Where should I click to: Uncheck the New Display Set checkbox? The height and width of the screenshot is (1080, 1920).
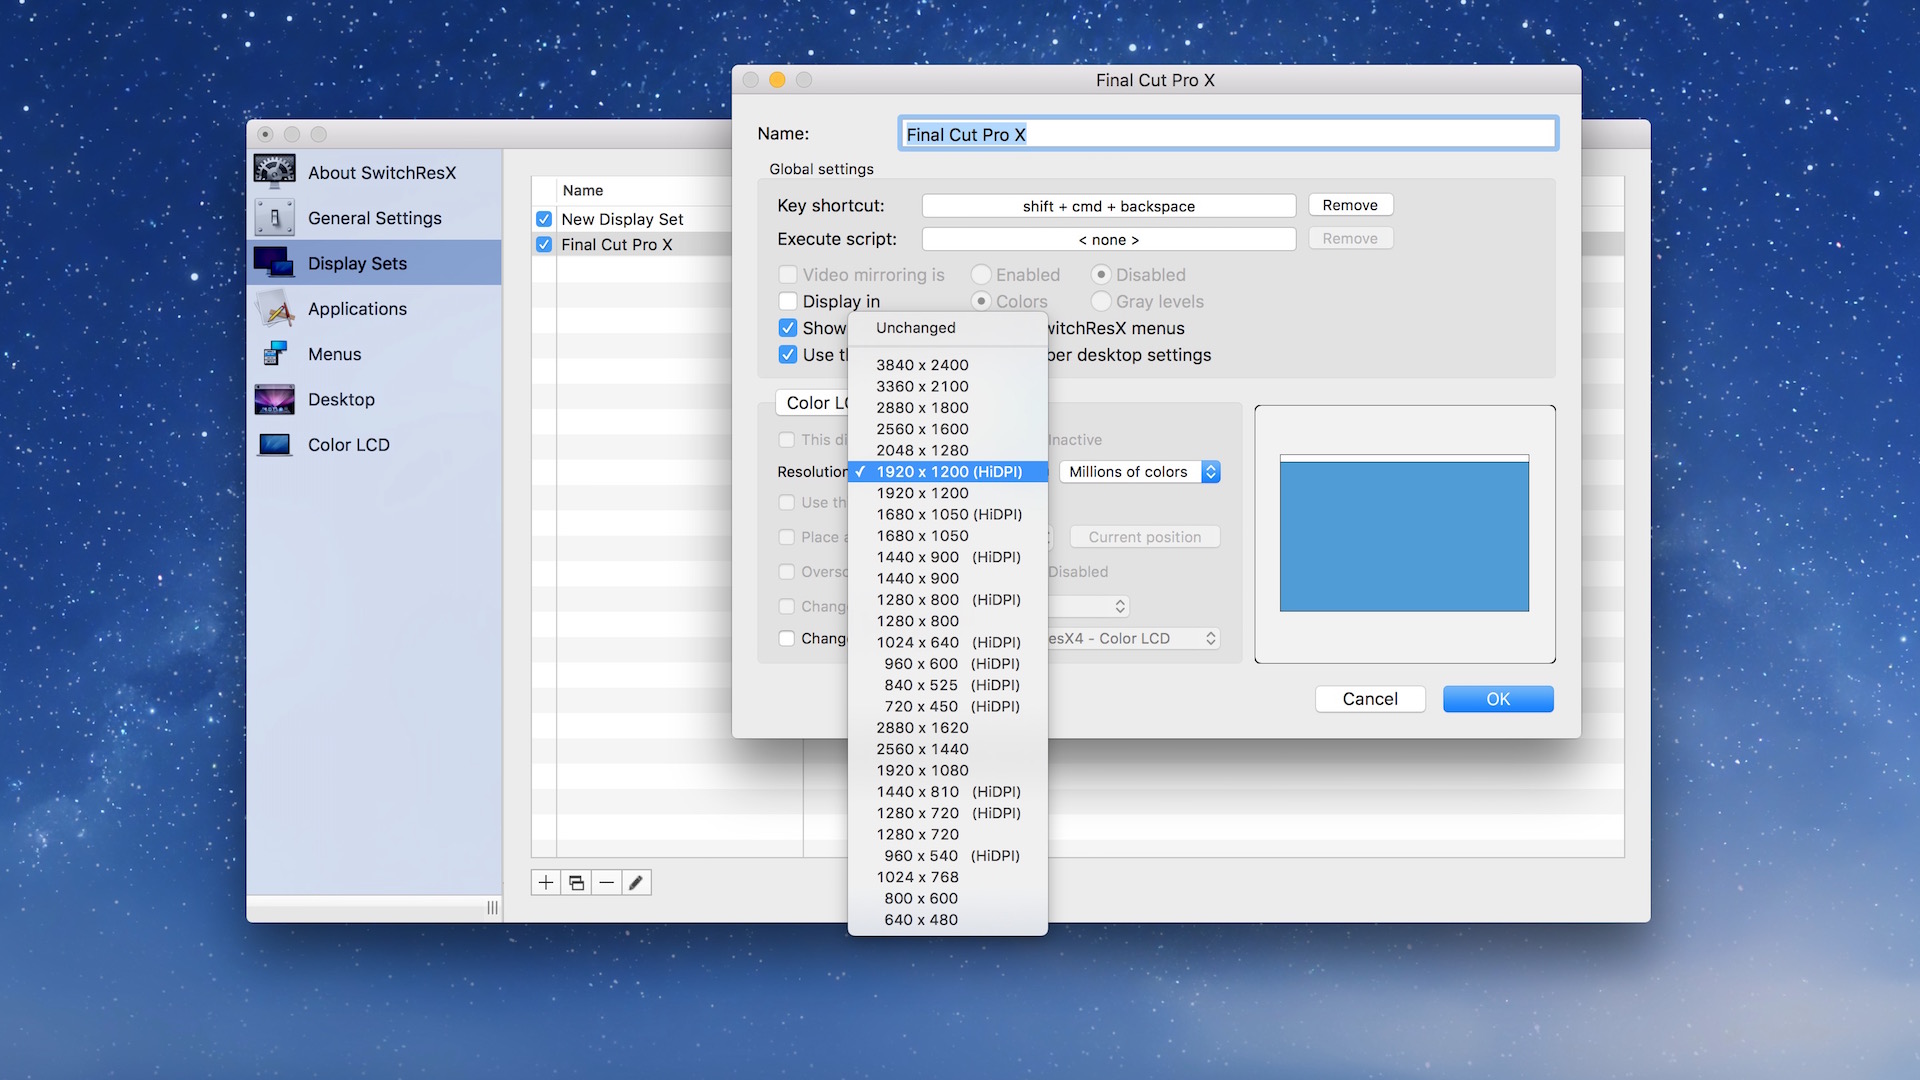pyautogui.click(x=544, y=219)
